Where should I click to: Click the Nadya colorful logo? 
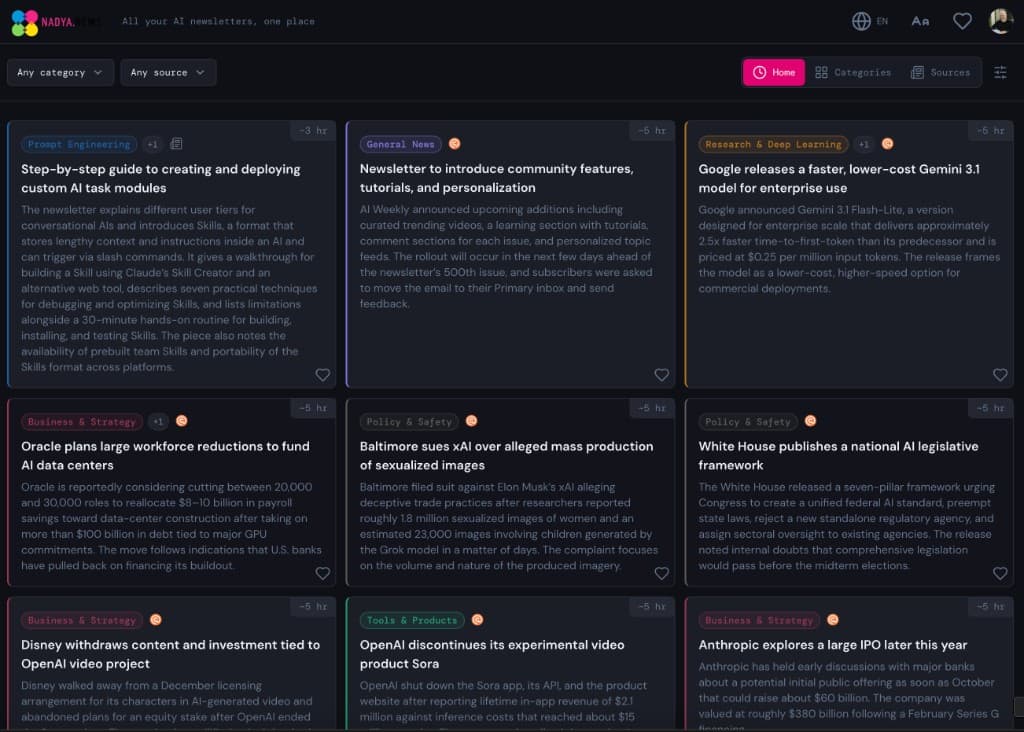(25, 22)
